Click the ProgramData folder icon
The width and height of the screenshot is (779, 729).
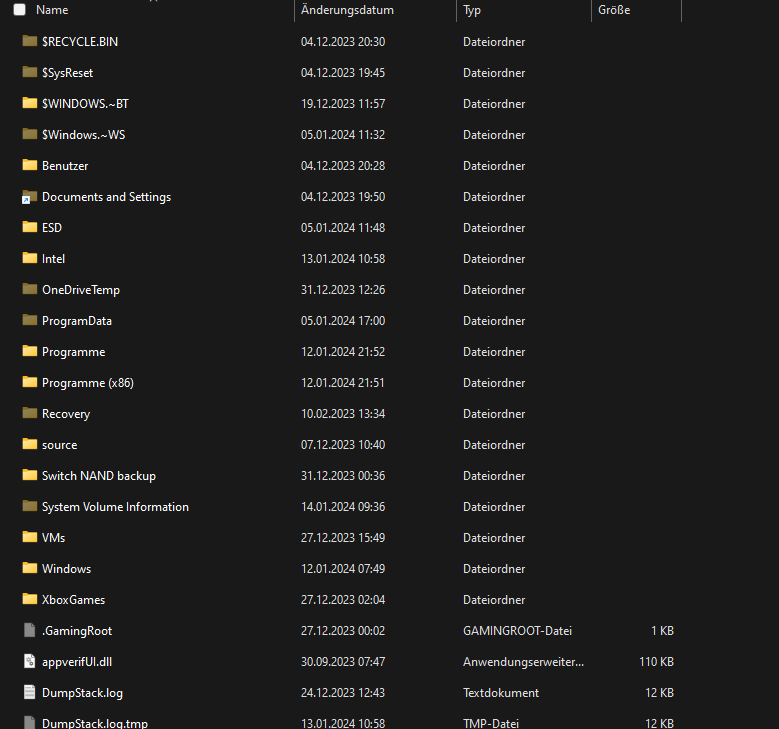click(x=30, y=320)
